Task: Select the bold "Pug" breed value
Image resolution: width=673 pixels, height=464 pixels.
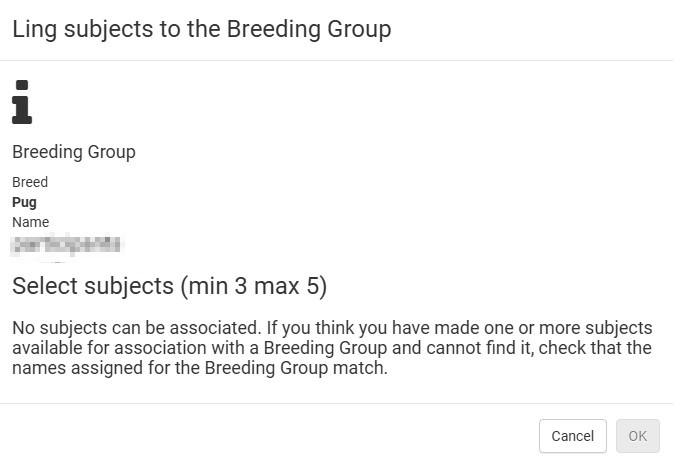Action: (x=25, y=202)
